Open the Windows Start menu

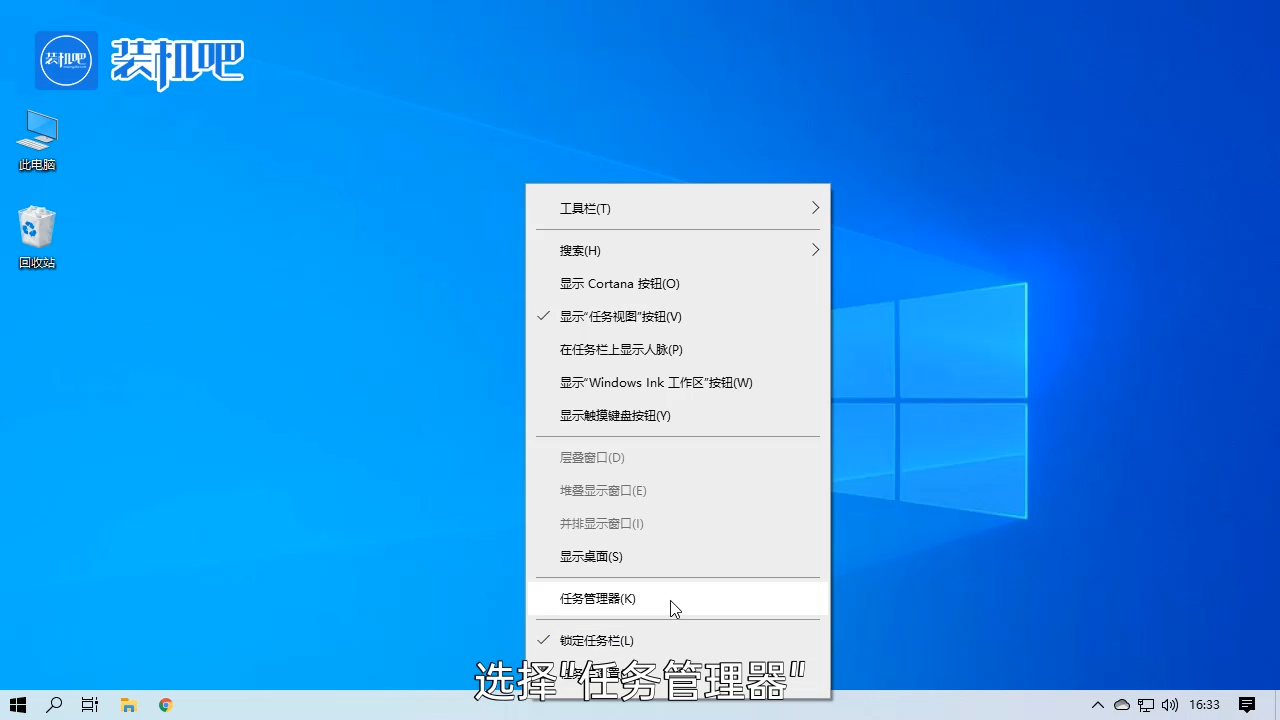point(18,705)
